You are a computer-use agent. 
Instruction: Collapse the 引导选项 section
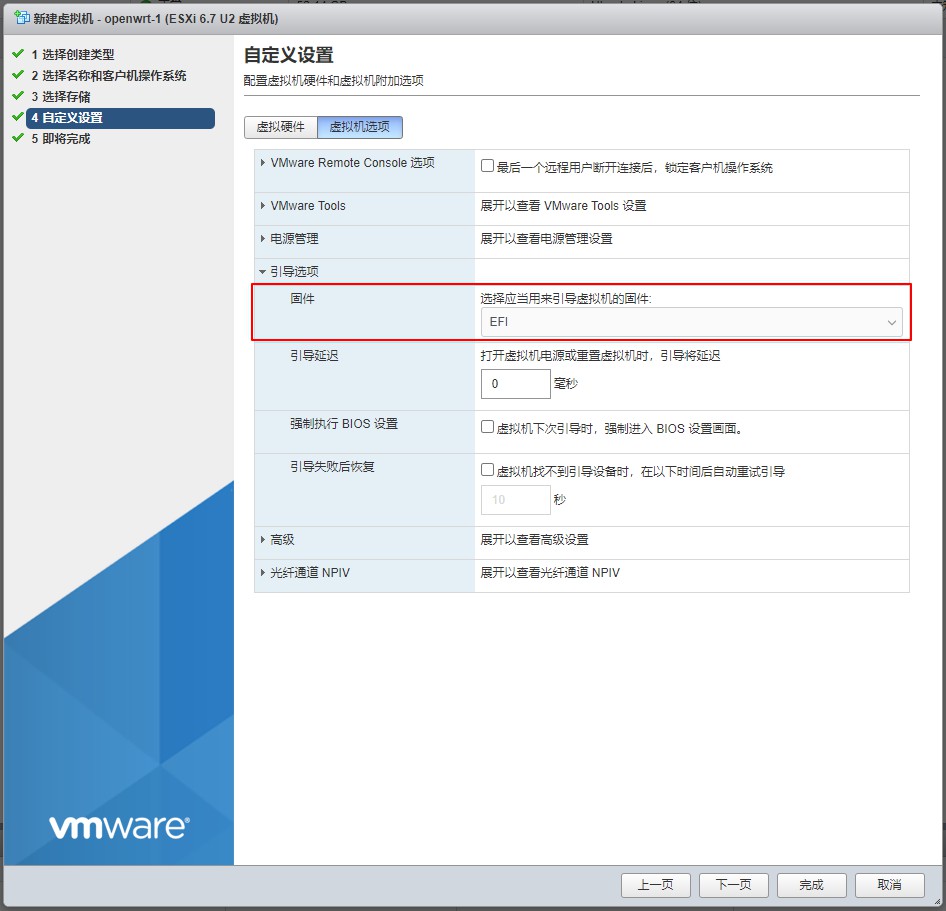click(x=263, y=272)
